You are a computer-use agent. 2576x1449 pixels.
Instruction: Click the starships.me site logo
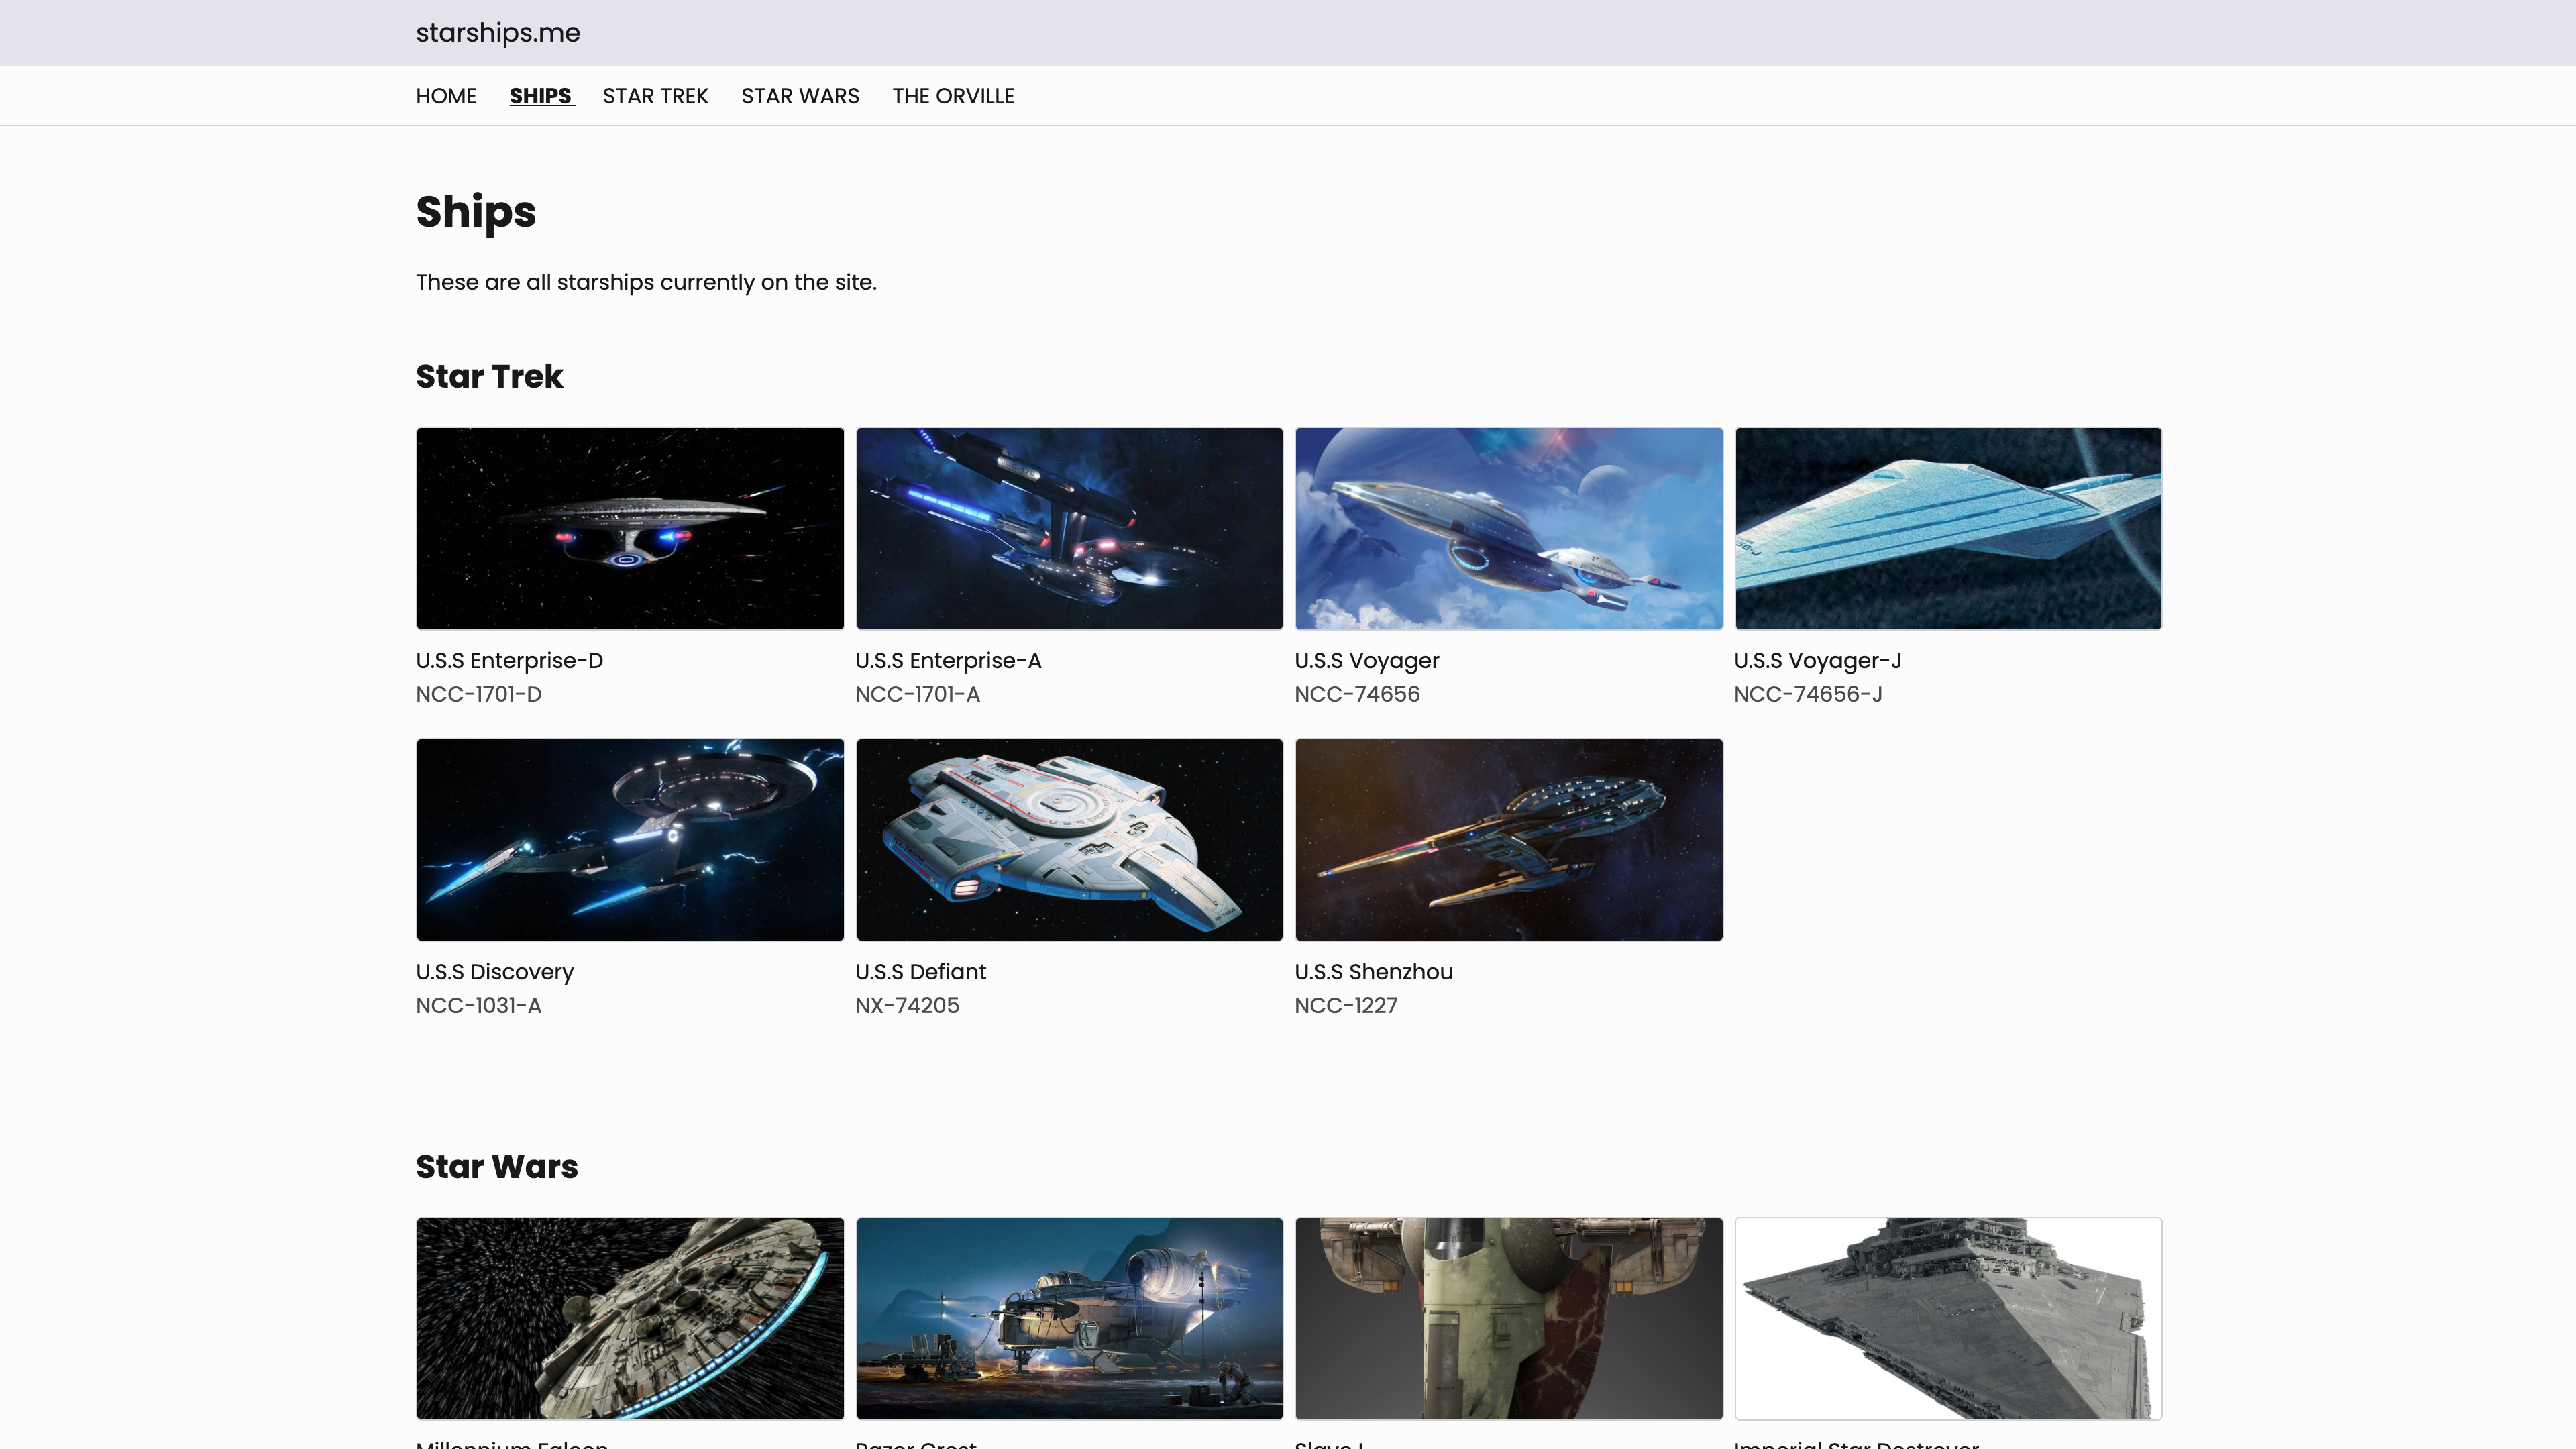(x=497, y=33)
